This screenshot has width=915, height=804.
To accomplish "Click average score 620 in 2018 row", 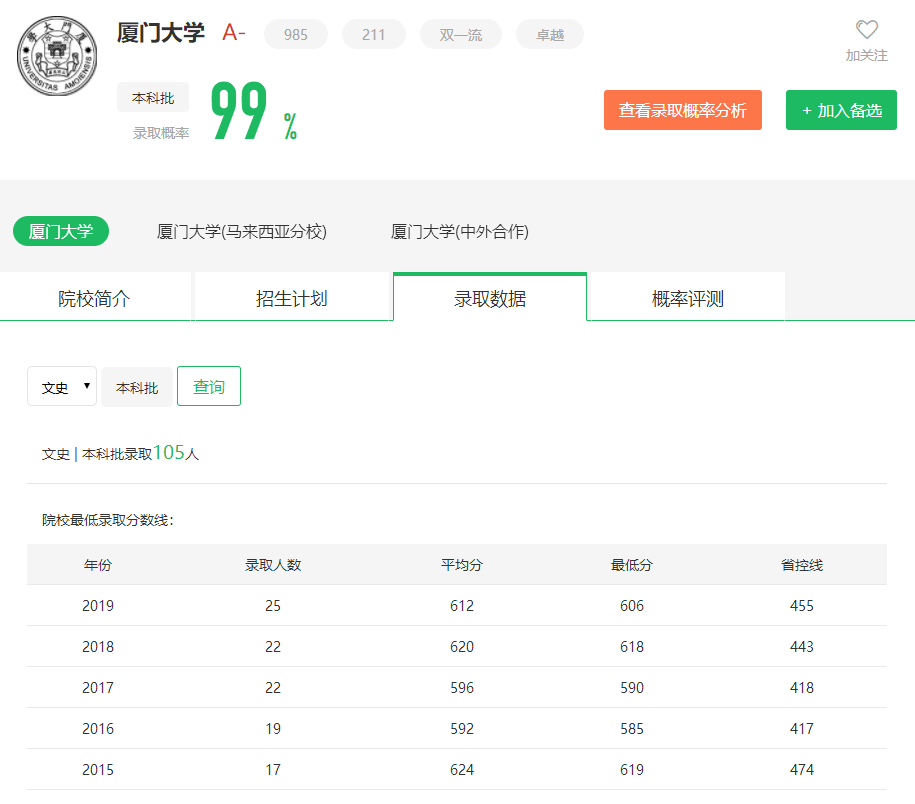I will pyautogui.click(x=462, y=646).
